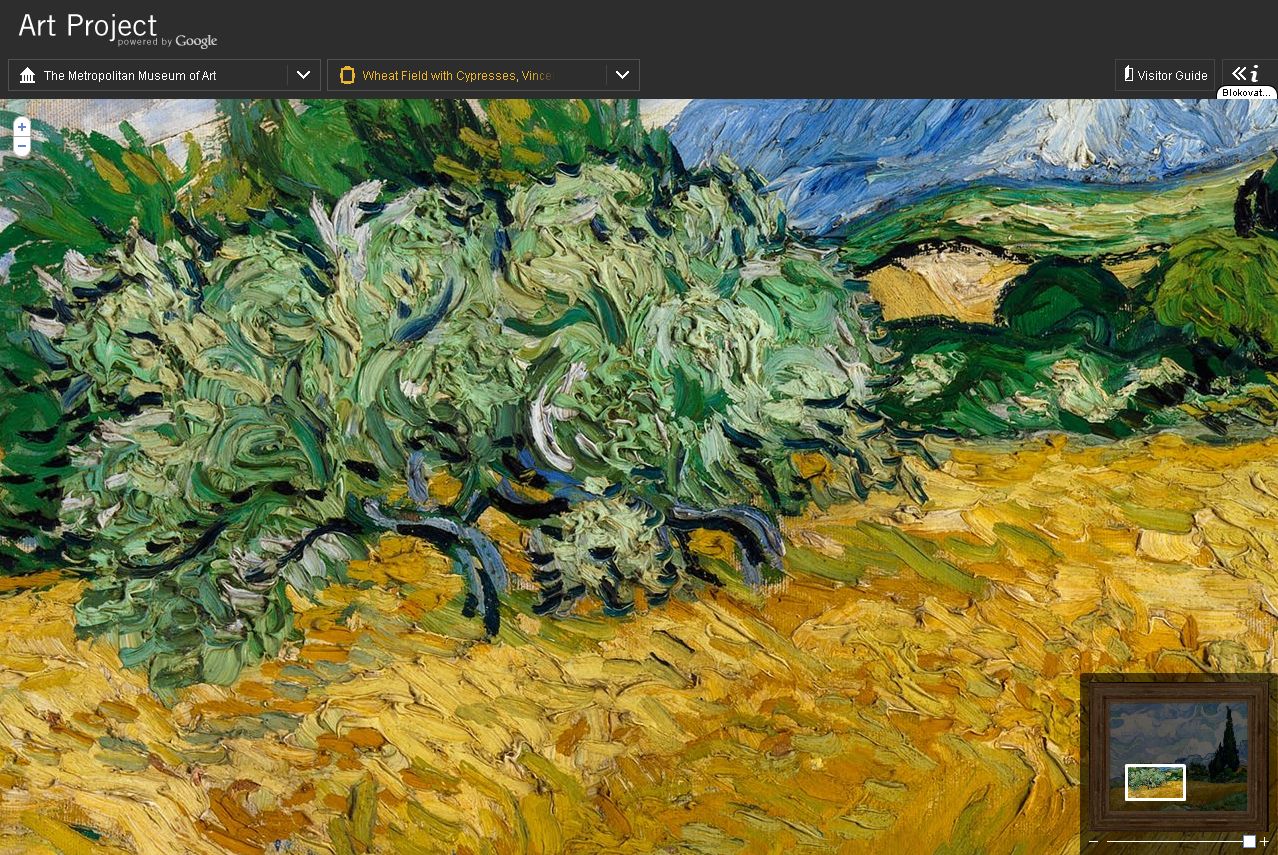The image size is (1278, 855).
Task: Expand the museum list chevron
Action: coord(303,75)
